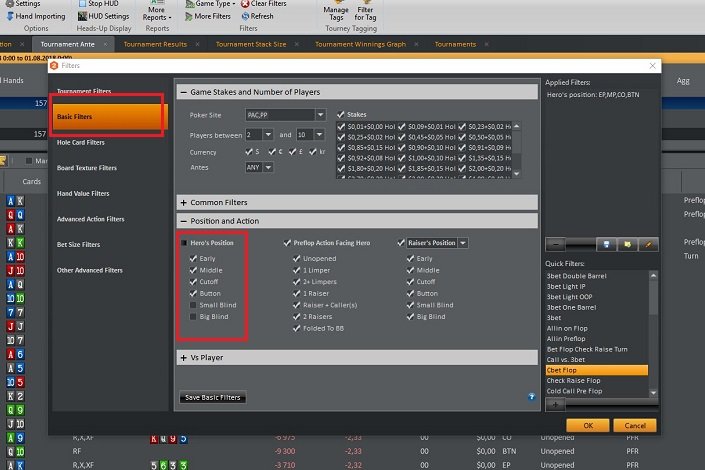Switch to the Tournament Results tab
The image size is (705, 470).
[155, 44]
